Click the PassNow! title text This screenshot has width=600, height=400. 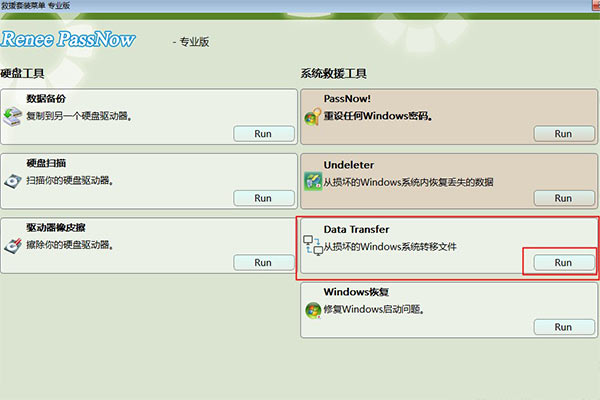click(x=347, y=99)
